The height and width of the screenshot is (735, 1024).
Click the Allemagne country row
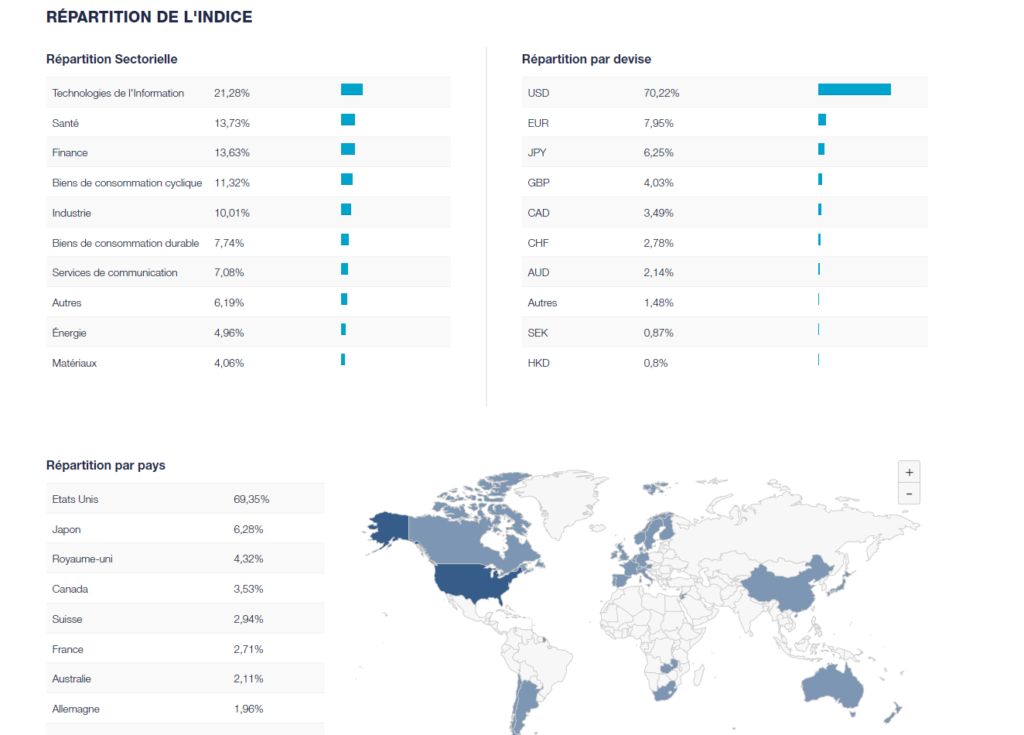pyautogui.click(x=184, y=709)
